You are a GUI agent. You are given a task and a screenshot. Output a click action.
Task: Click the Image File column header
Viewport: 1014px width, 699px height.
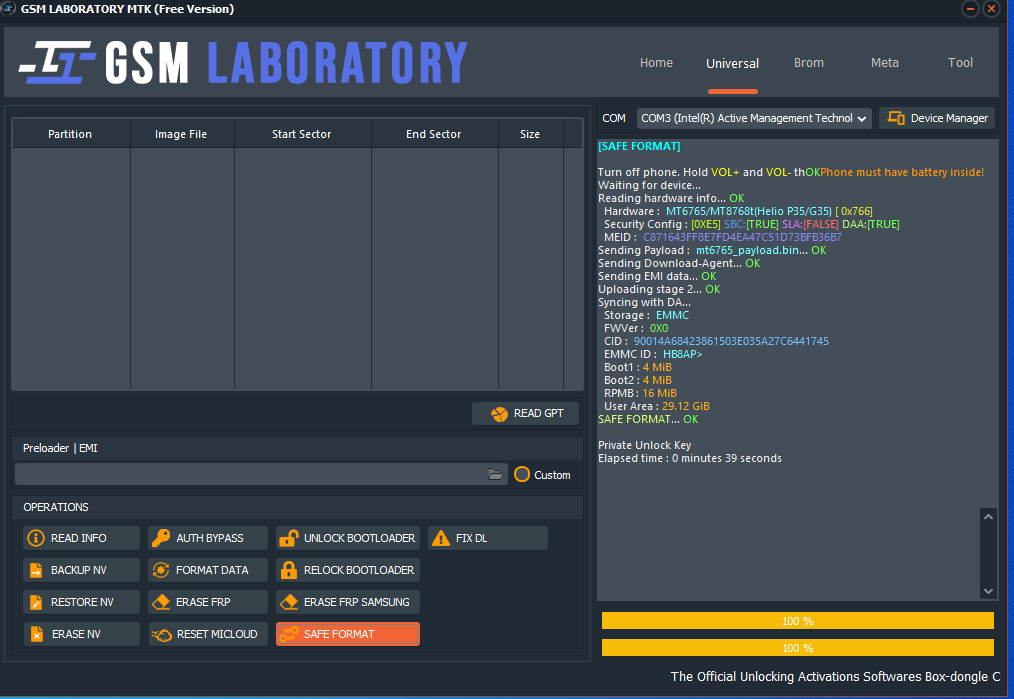point(181,134)
